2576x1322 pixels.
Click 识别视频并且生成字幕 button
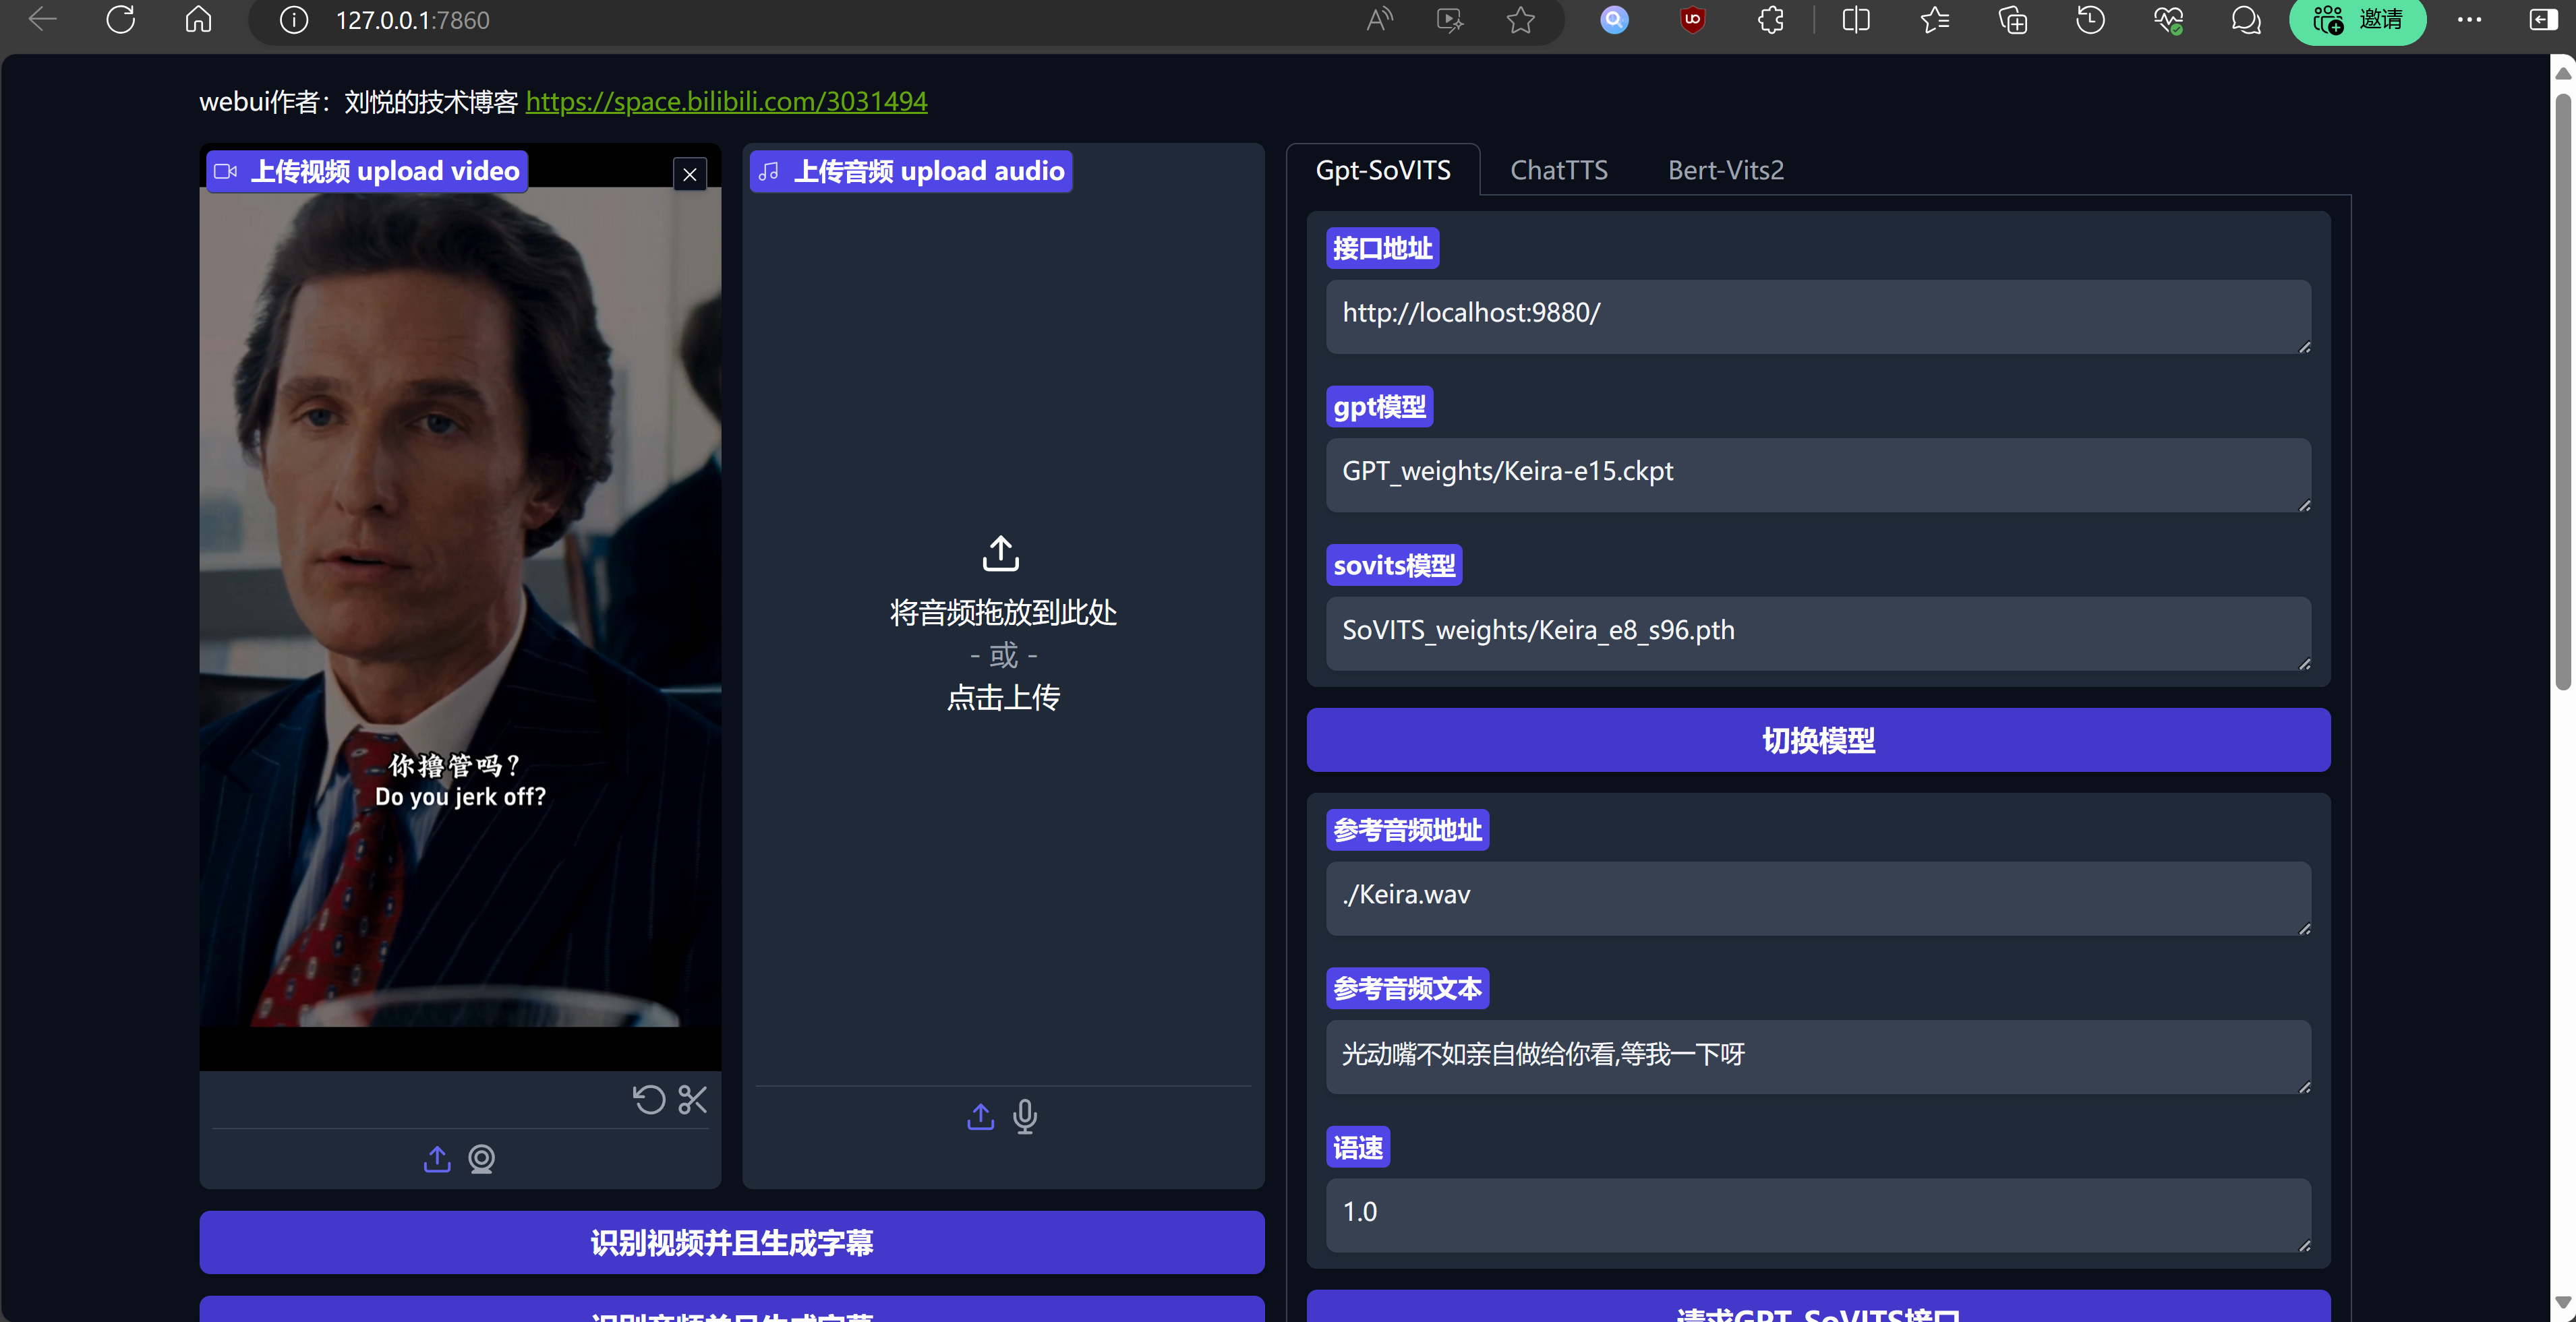click(x=732, y=1242)
